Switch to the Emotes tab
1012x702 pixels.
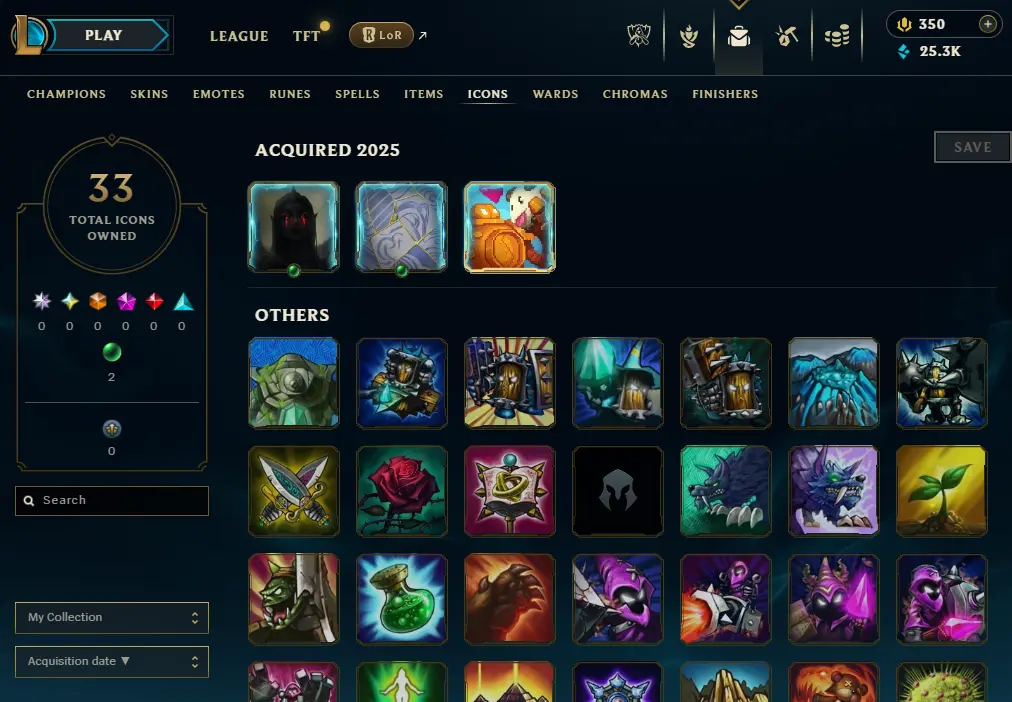pyautogui.click(x=219, y=94)
